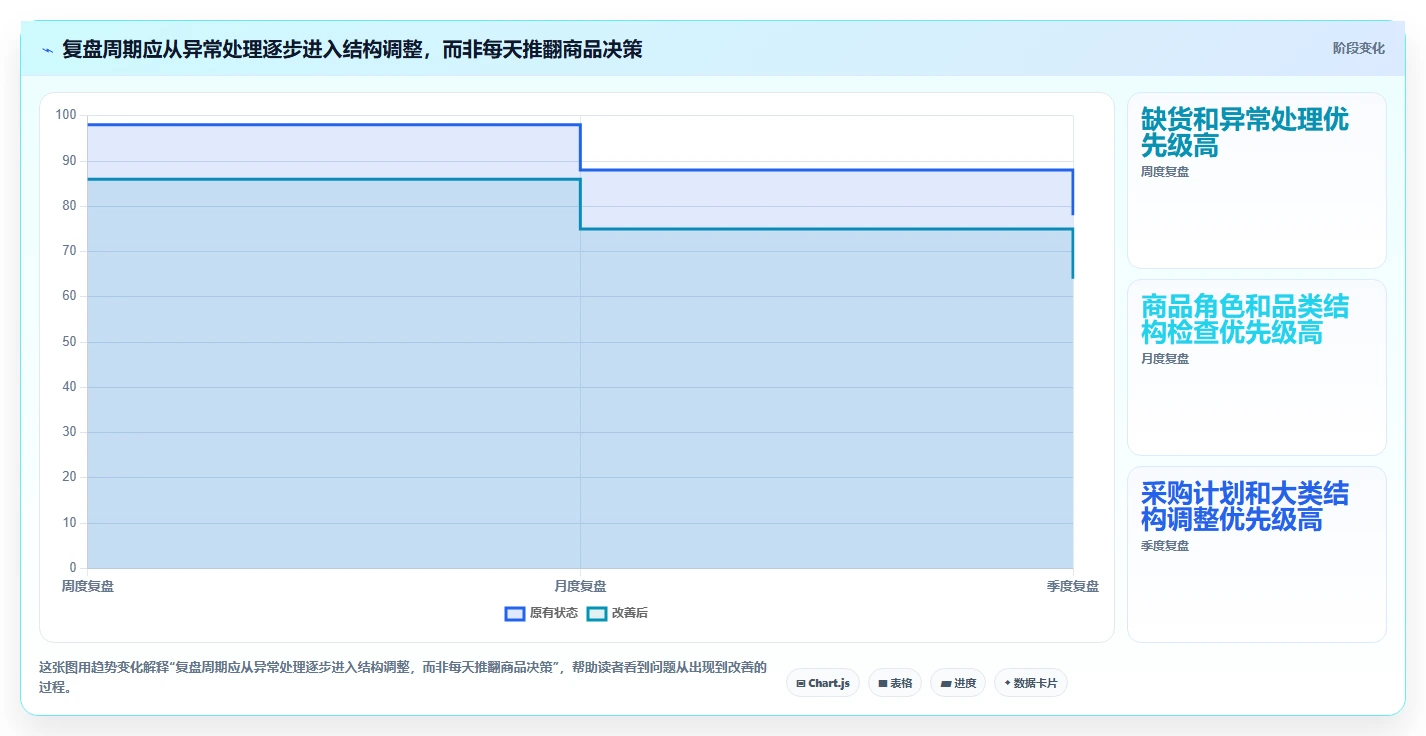Click the teal 改善后 step at 75
Viewport: 1426px width, 736px height.
pyautogui.click(x=827, y=229)
